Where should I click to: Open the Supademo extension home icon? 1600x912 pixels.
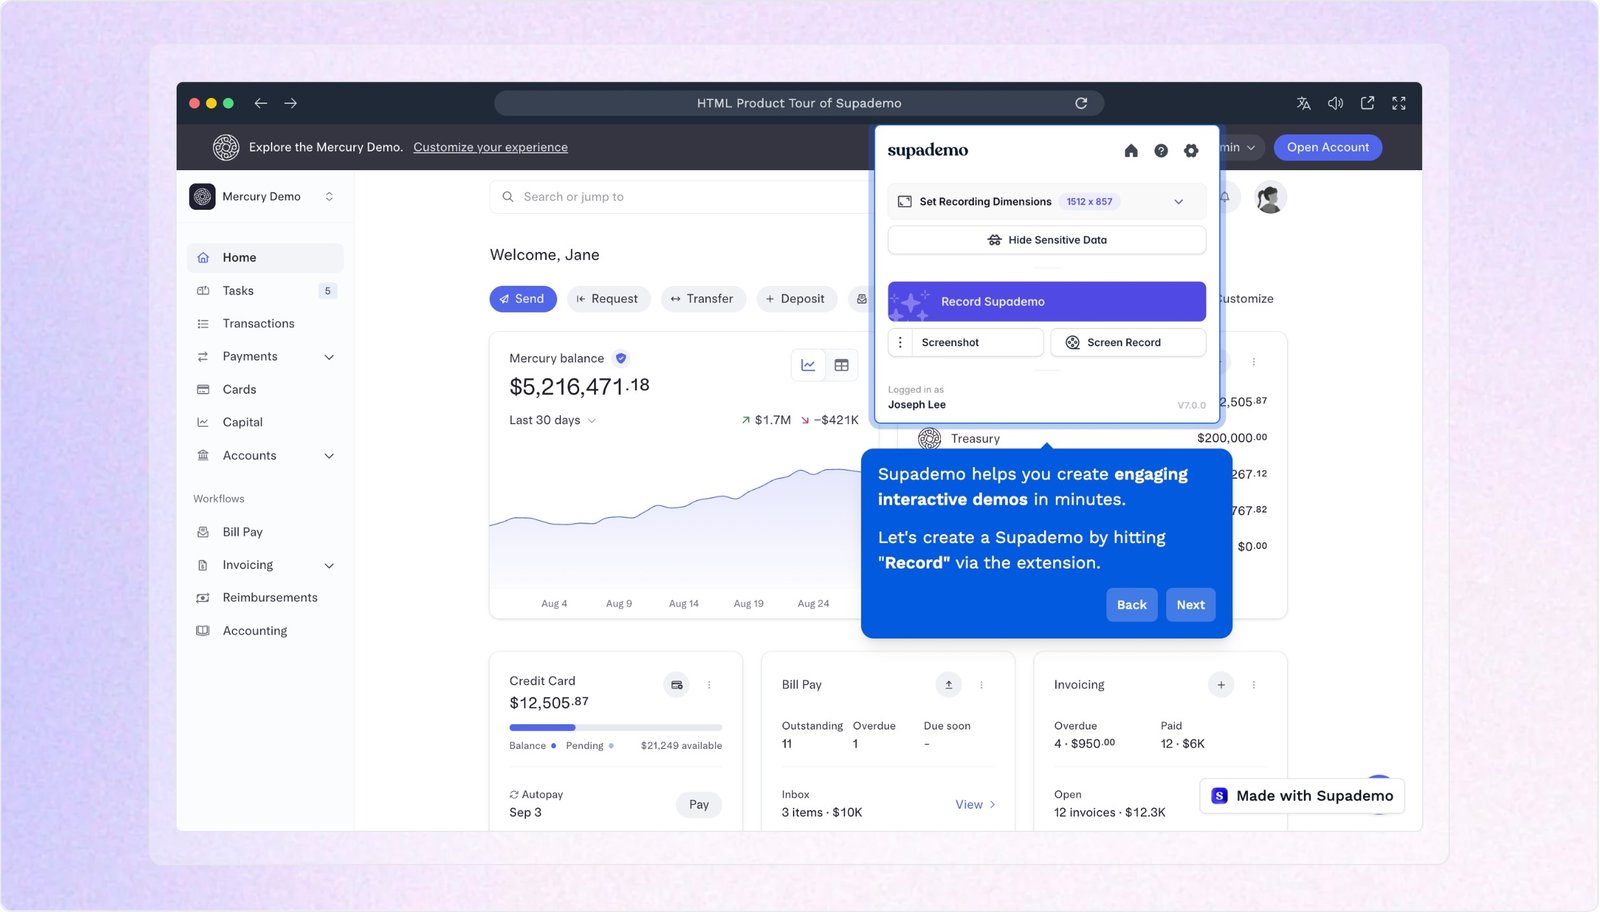point(1131,151)
